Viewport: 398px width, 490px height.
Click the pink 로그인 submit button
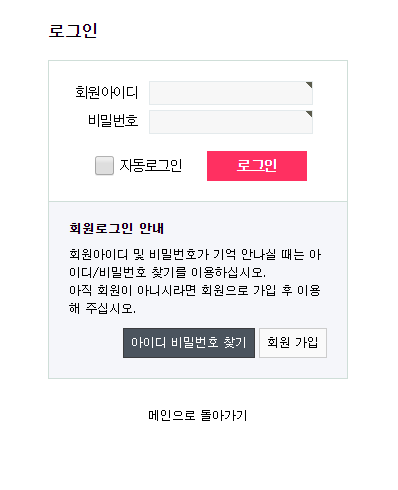(257, 166)
